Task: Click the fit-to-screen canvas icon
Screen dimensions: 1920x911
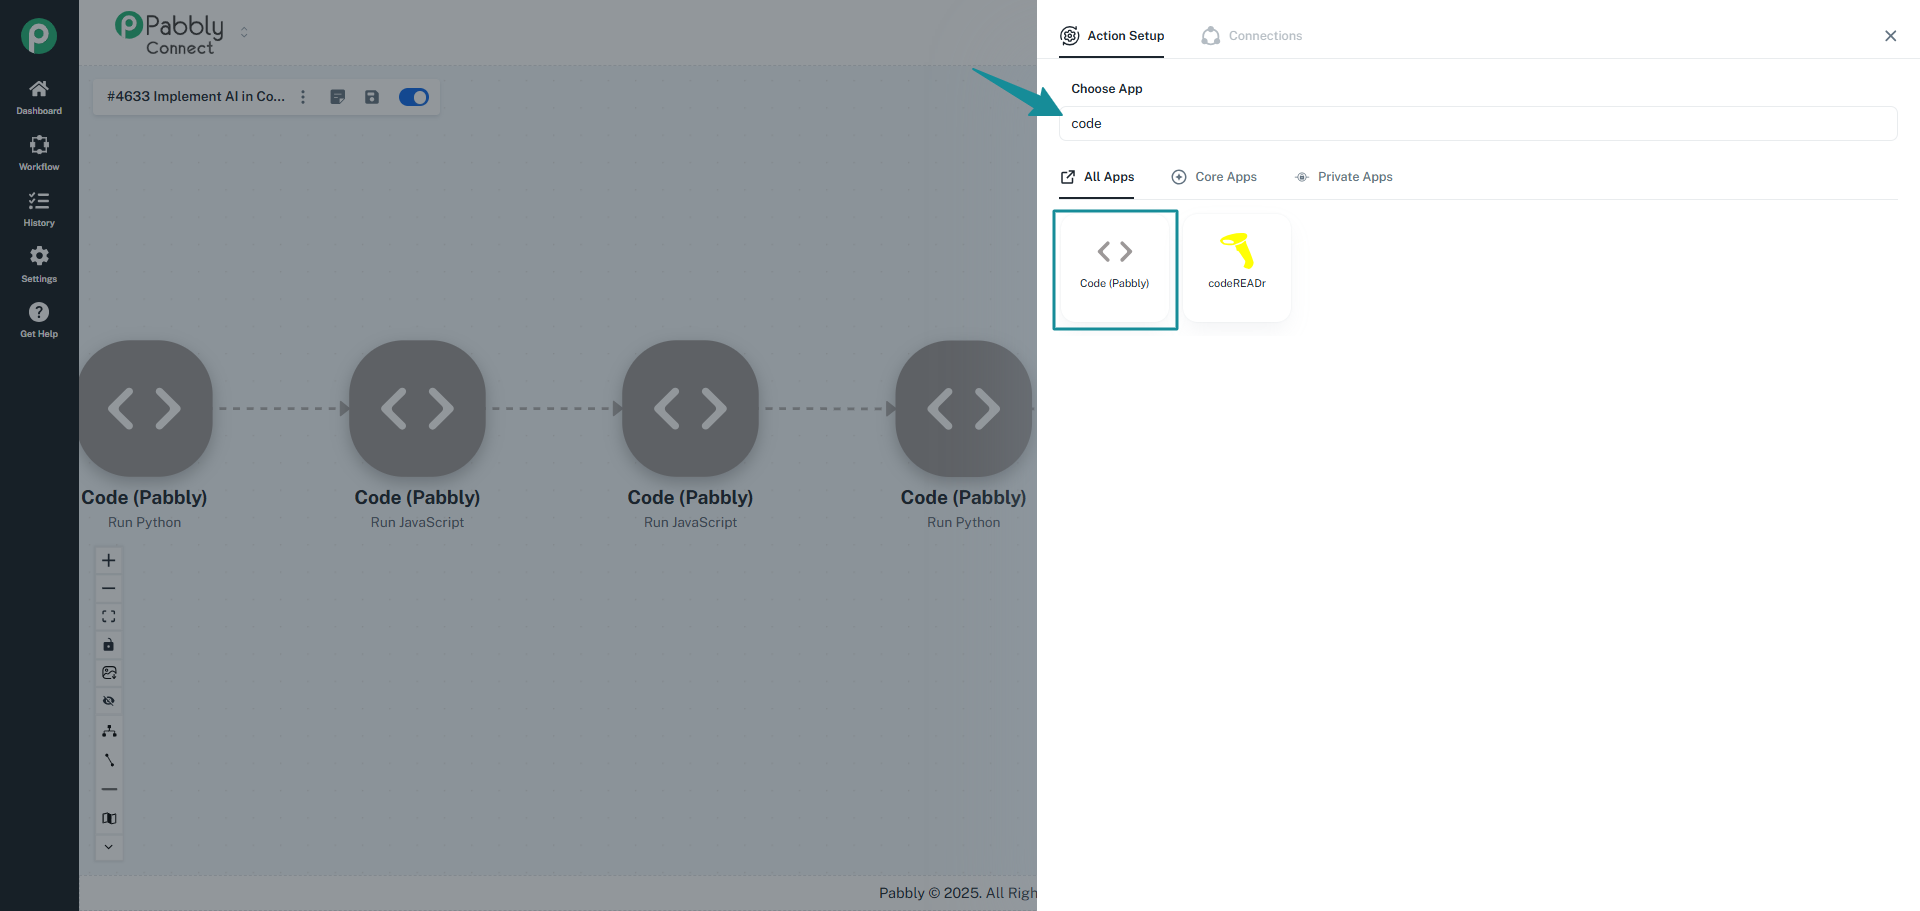Action: click(109, 617)
